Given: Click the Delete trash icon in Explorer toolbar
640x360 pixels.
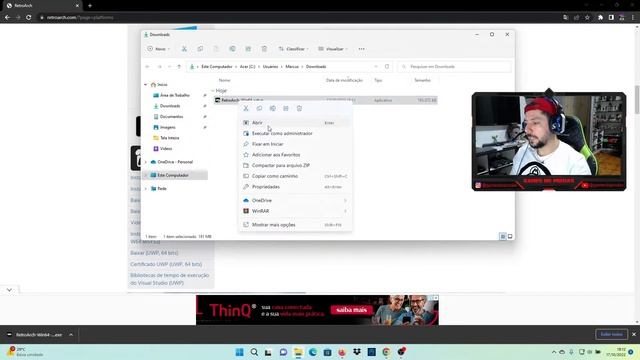Looking at the screenshot, I should [x=264, y=49].
